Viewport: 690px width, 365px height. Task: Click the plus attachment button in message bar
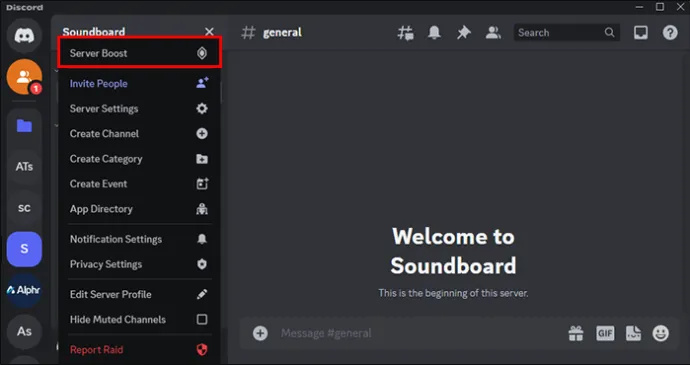(x=260, y=333)
